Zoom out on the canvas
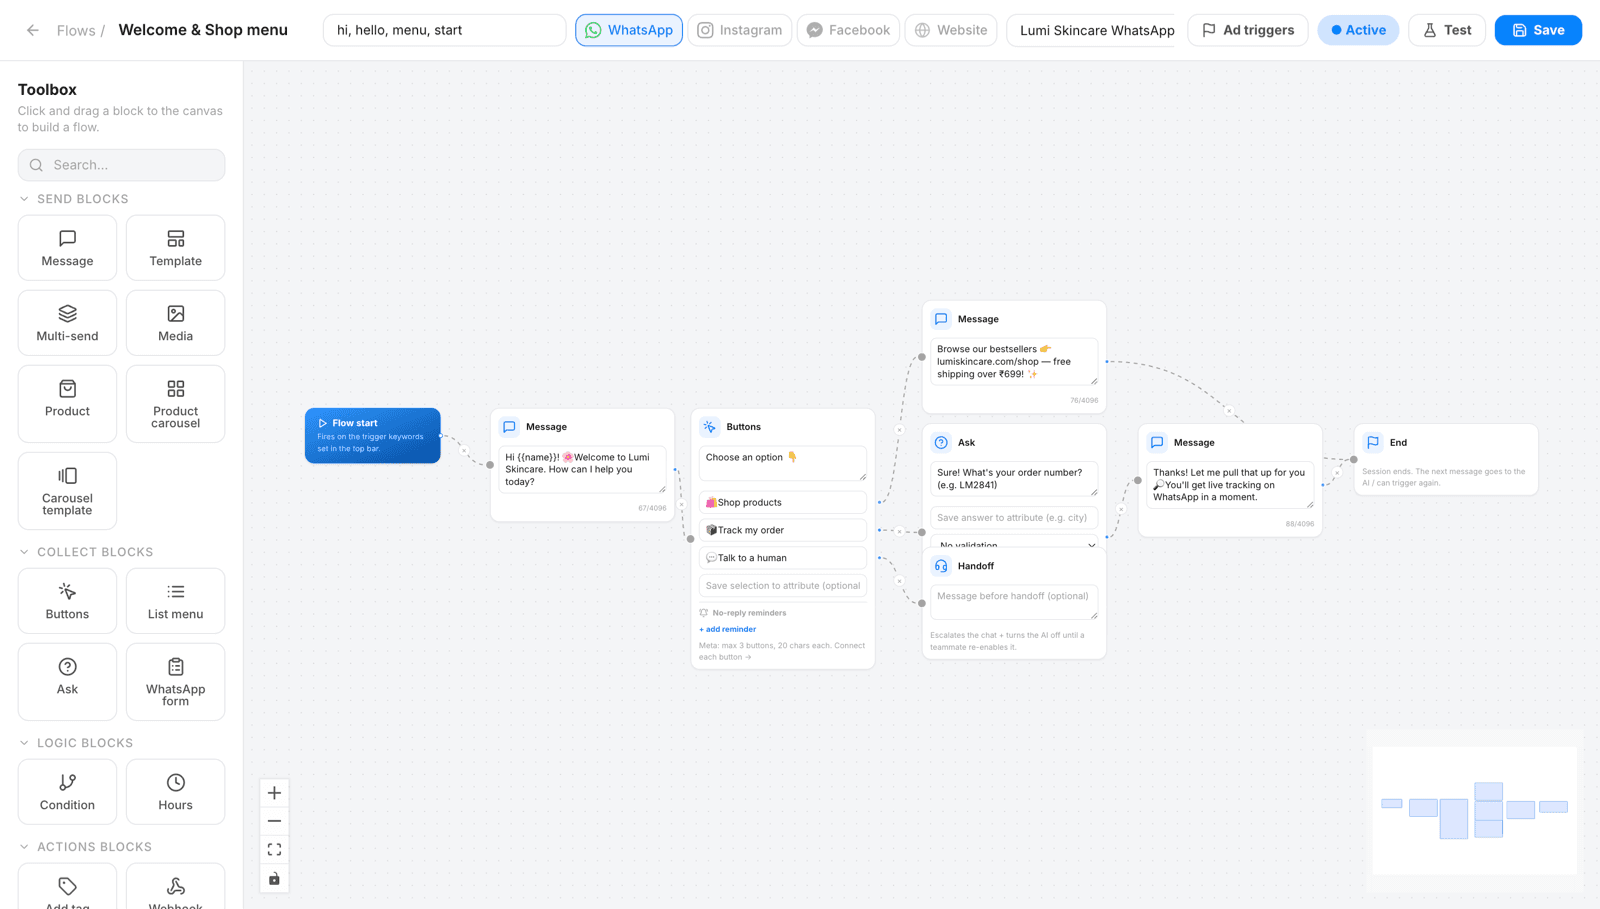Image resolution: width=1600 pixels, height=909 pixels. pos(274,821)
